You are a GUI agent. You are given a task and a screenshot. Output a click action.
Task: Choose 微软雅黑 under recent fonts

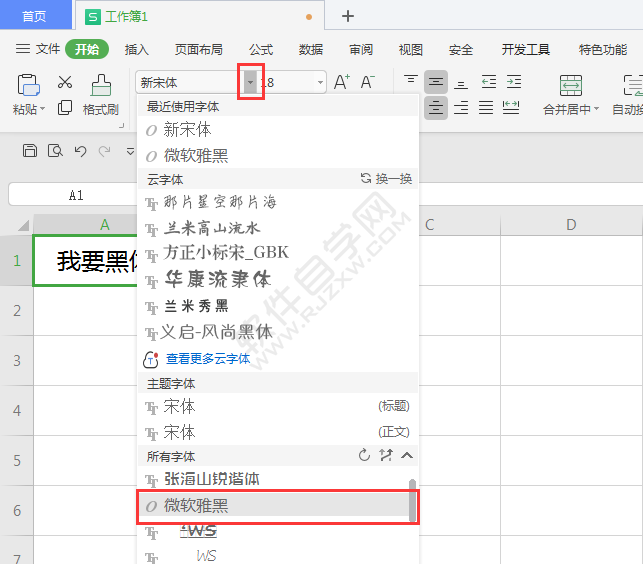tap(278, 155)
